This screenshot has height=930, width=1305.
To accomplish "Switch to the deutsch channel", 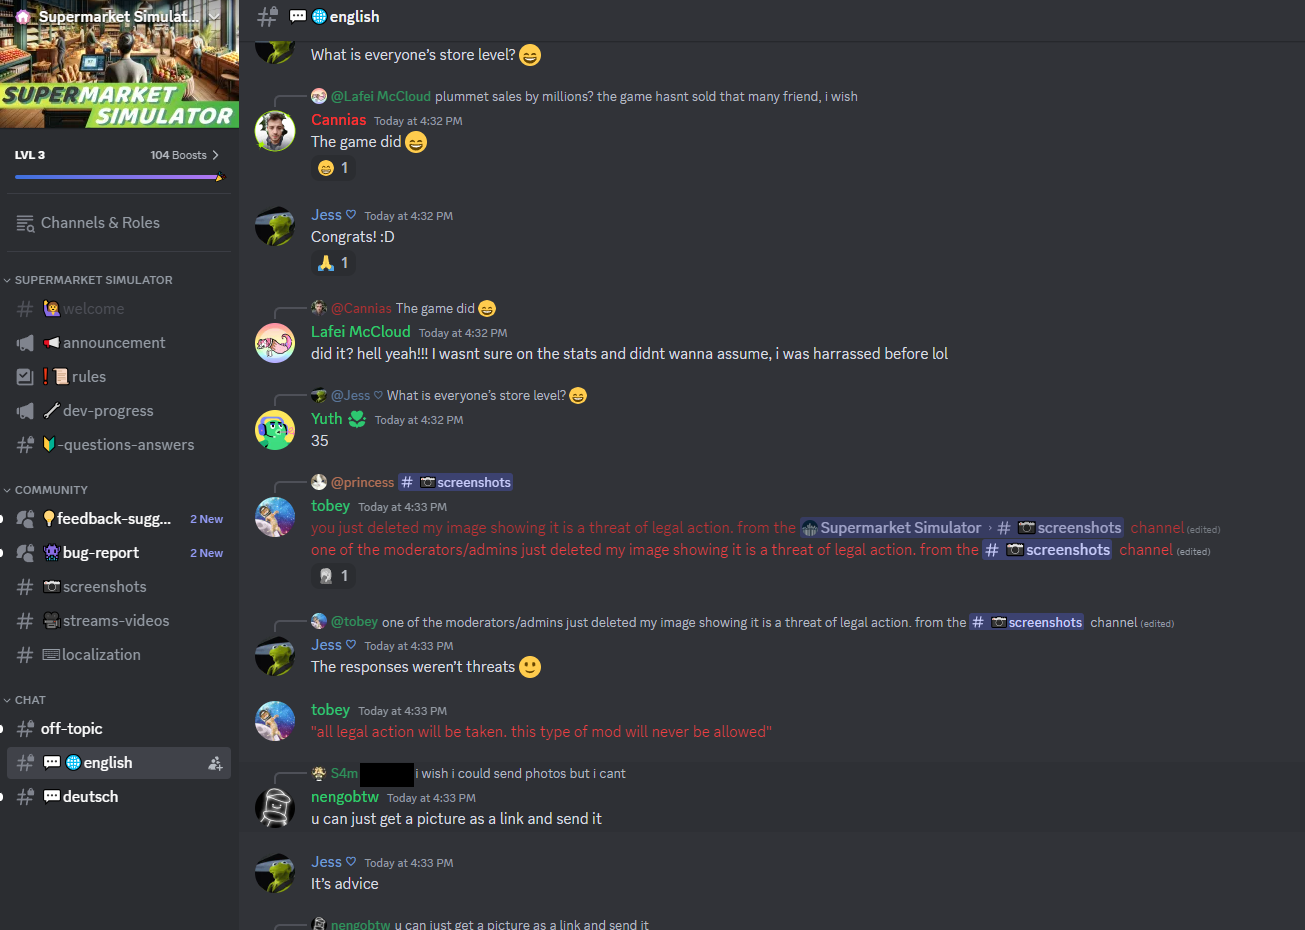I will [119, 797].
